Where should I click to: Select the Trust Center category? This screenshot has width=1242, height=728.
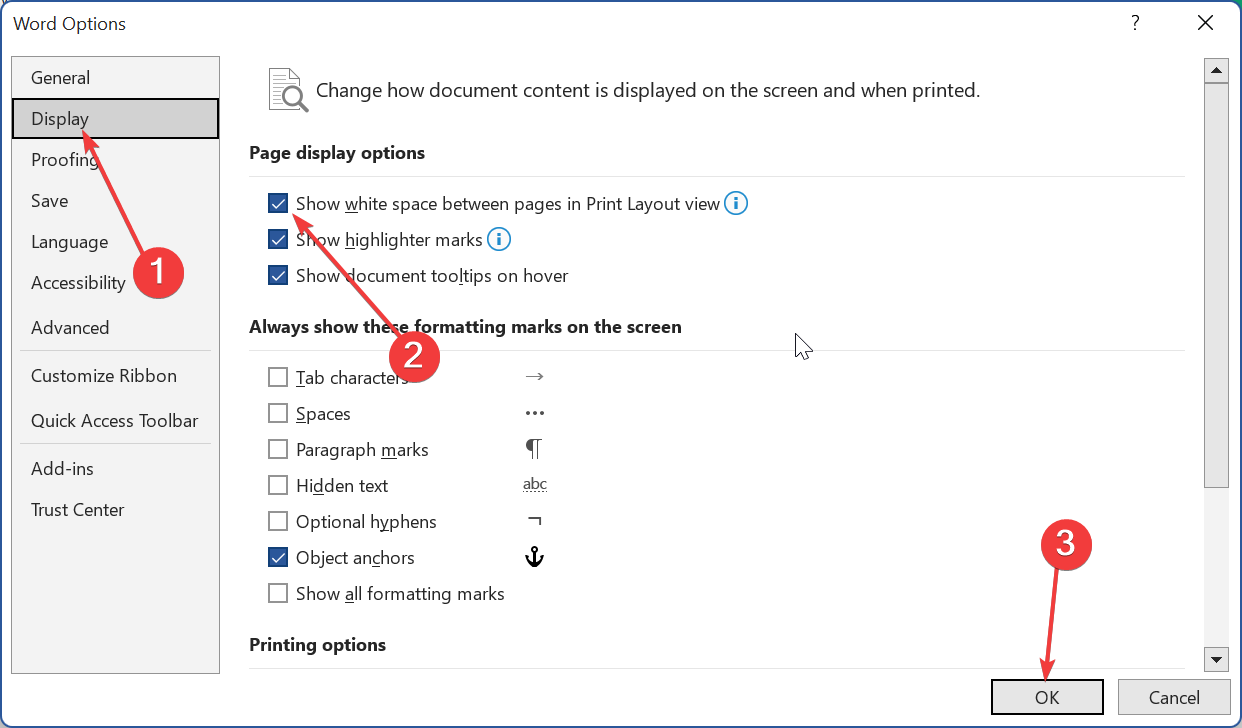78,510
